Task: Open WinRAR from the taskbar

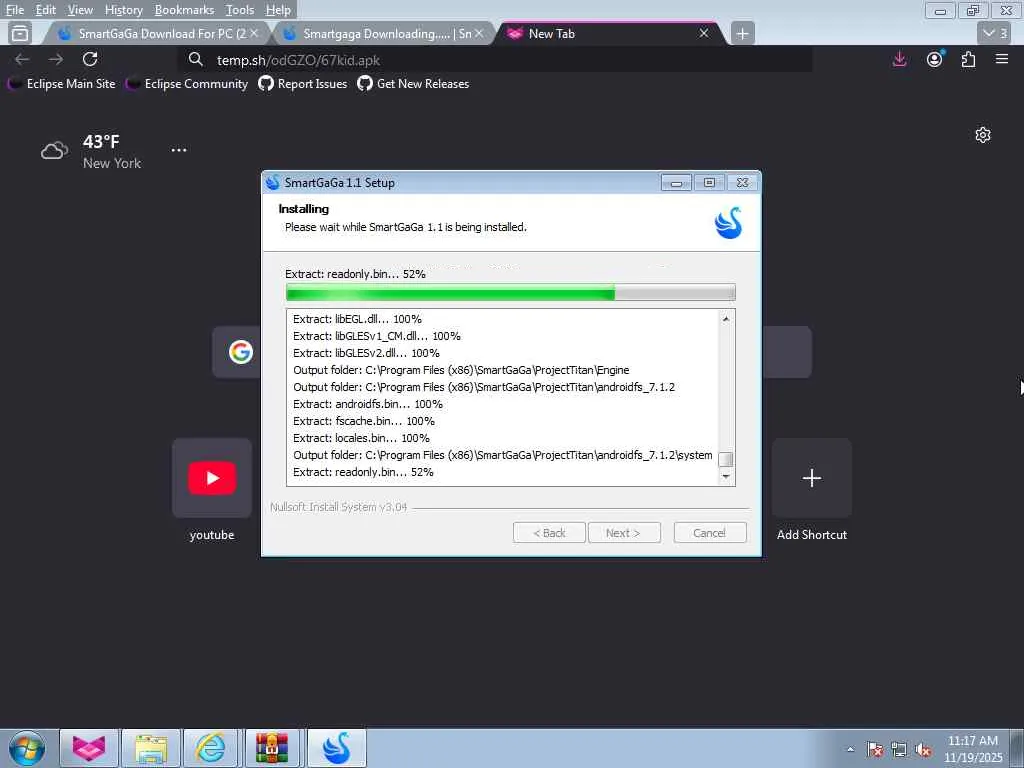Action: click(x=272, y=748)
